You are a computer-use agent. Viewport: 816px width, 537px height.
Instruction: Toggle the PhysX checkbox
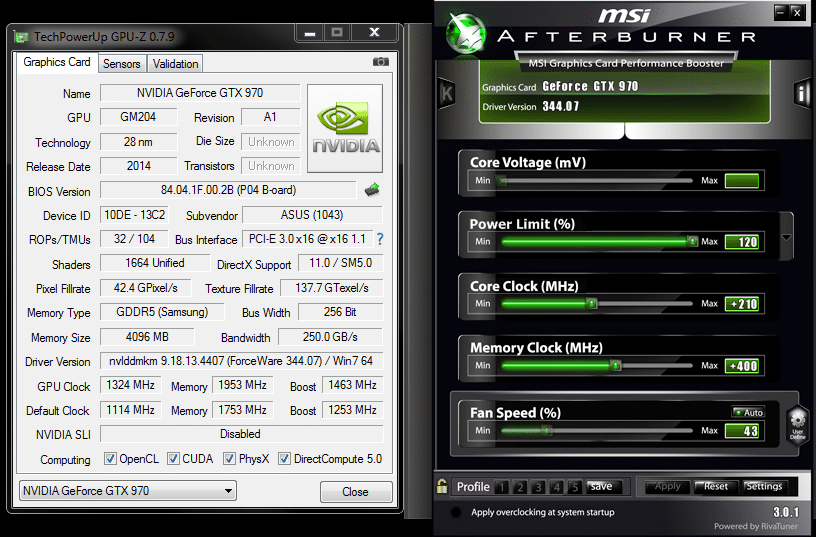(229, 459)
